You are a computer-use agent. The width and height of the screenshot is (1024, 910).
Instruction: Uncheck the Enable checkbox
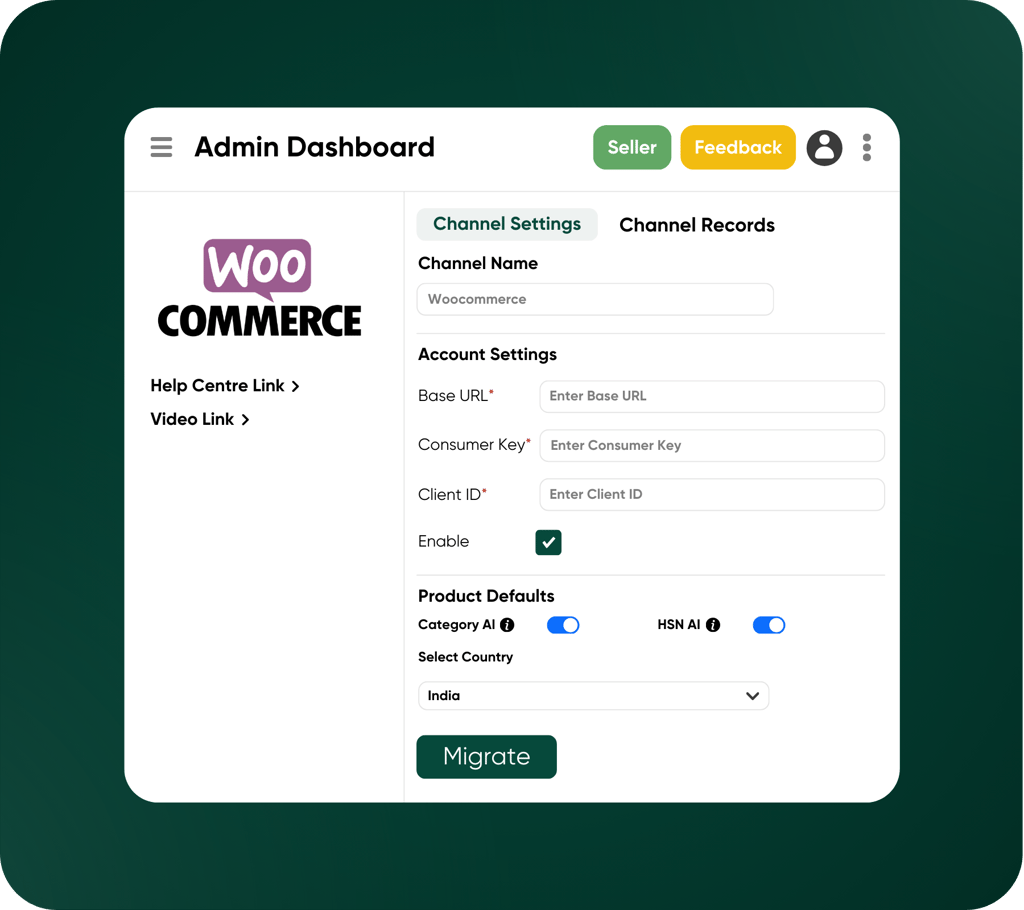point(548,541)
